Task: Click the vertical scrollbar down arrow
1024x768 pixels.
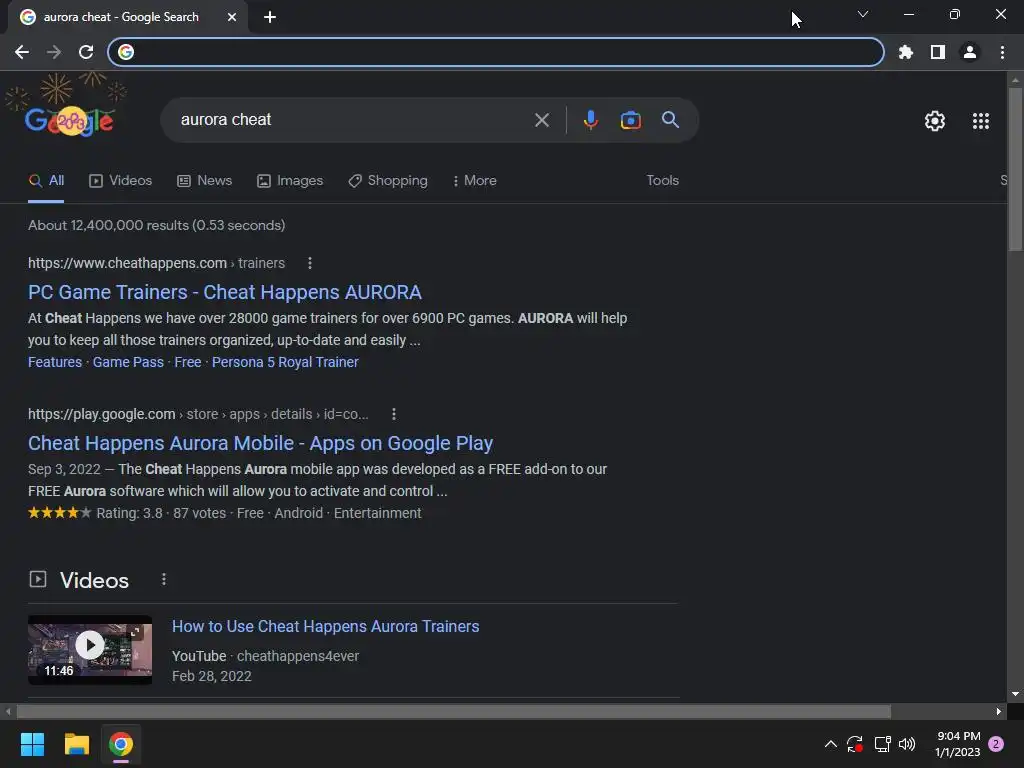Action: [1015, 694]
